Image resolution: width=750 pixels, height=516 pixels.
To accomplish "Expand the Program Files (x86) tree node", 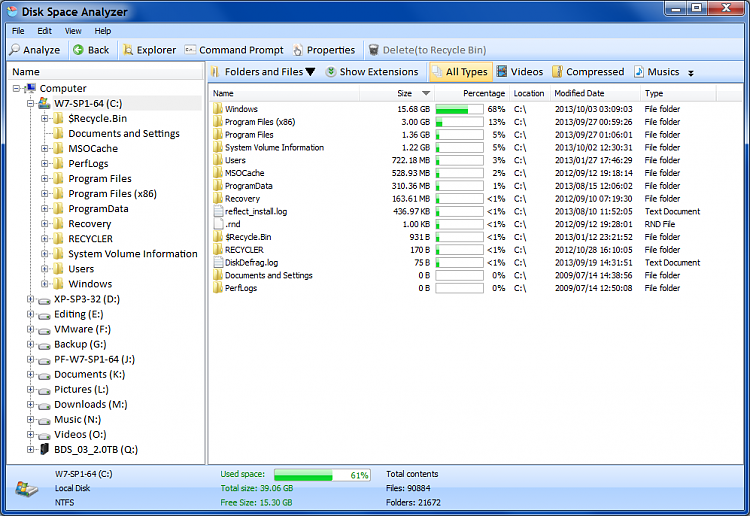I will [x=44, y=194].
